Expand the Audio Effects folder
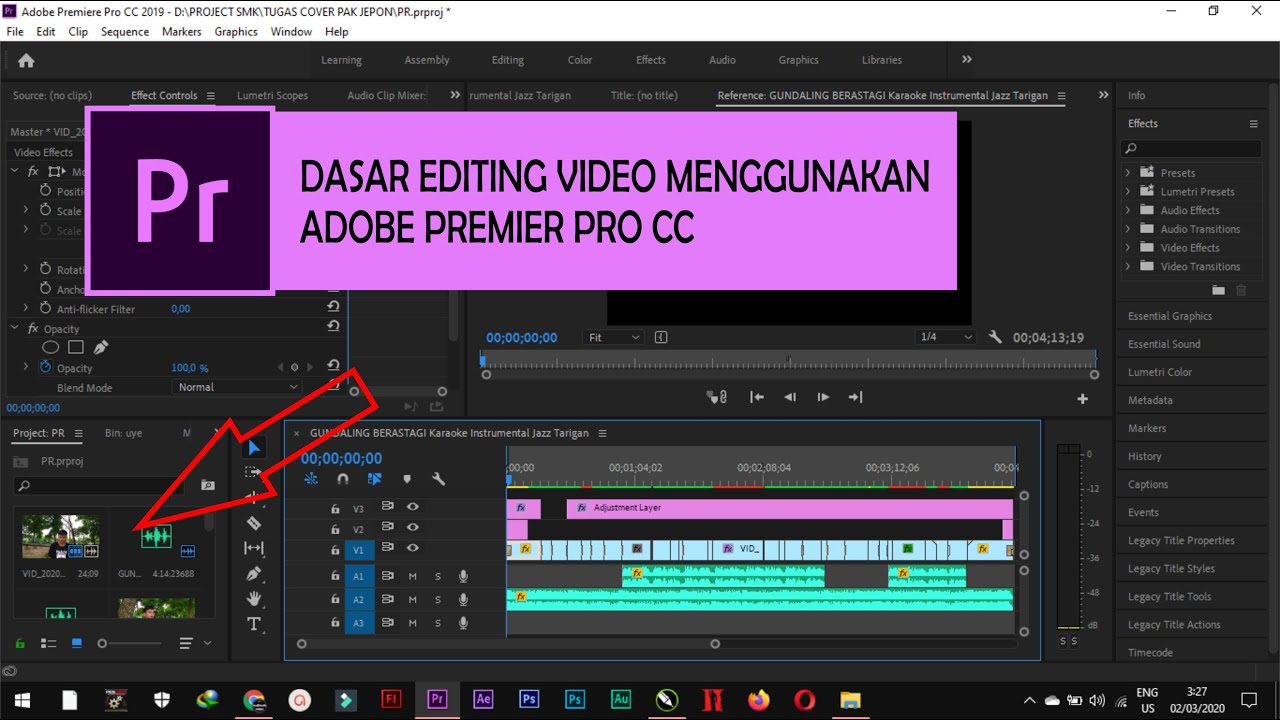The height and width of the screenshot is (720, 1280). pyautogui.click(x=1128, y=210)
